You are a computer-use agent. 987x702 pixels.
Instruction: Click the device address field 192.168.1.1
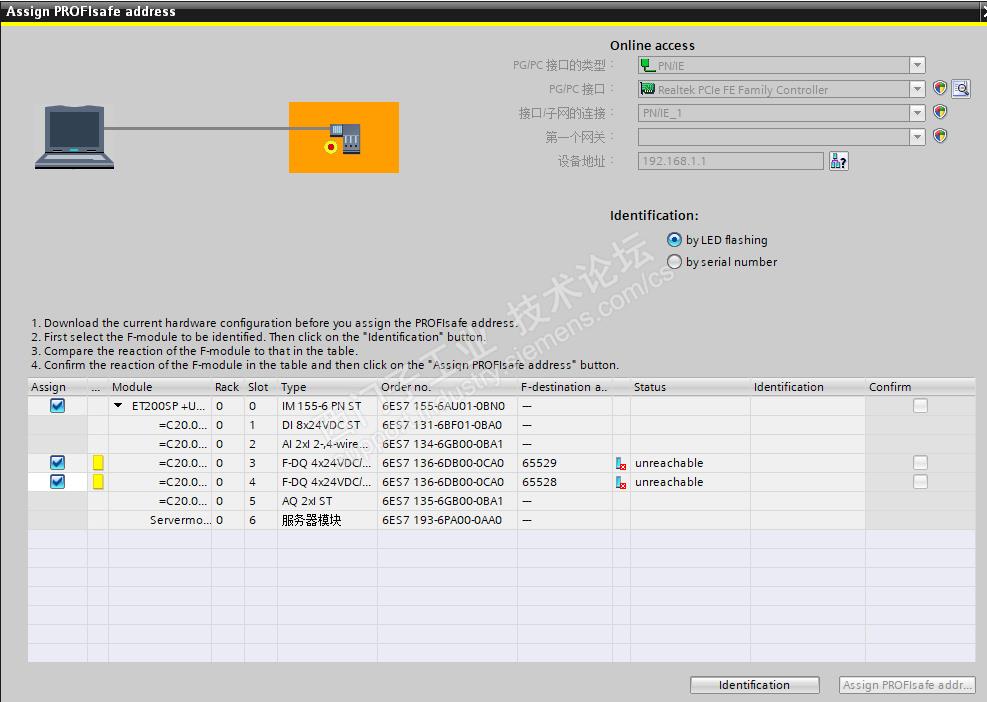tap(730, 161)
